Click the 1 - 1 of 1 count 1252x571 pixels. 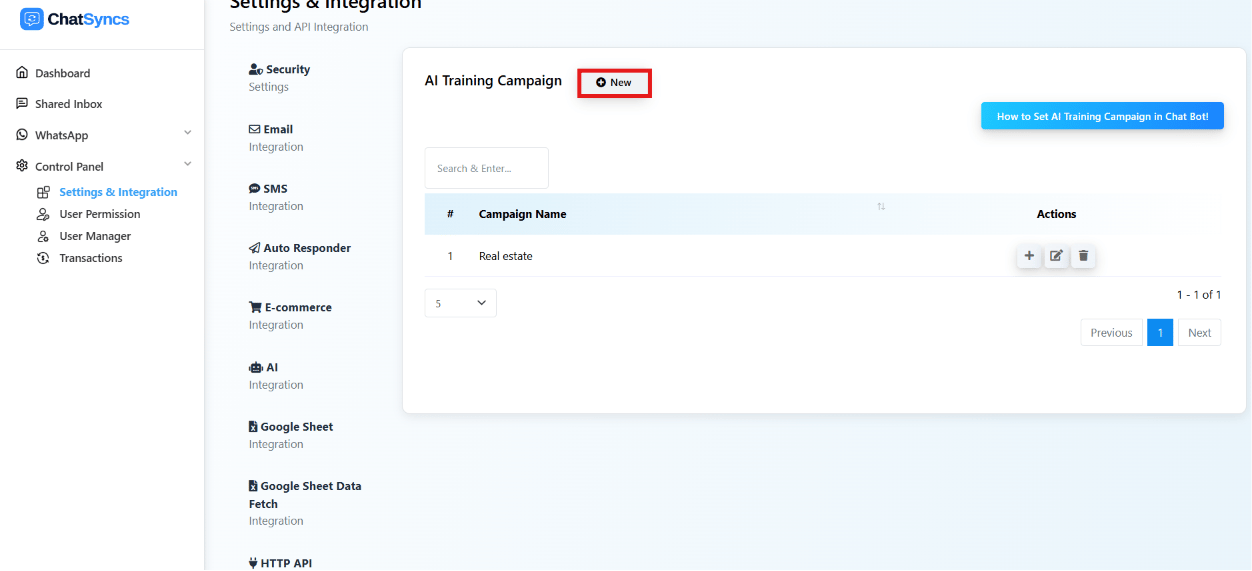1199,295
